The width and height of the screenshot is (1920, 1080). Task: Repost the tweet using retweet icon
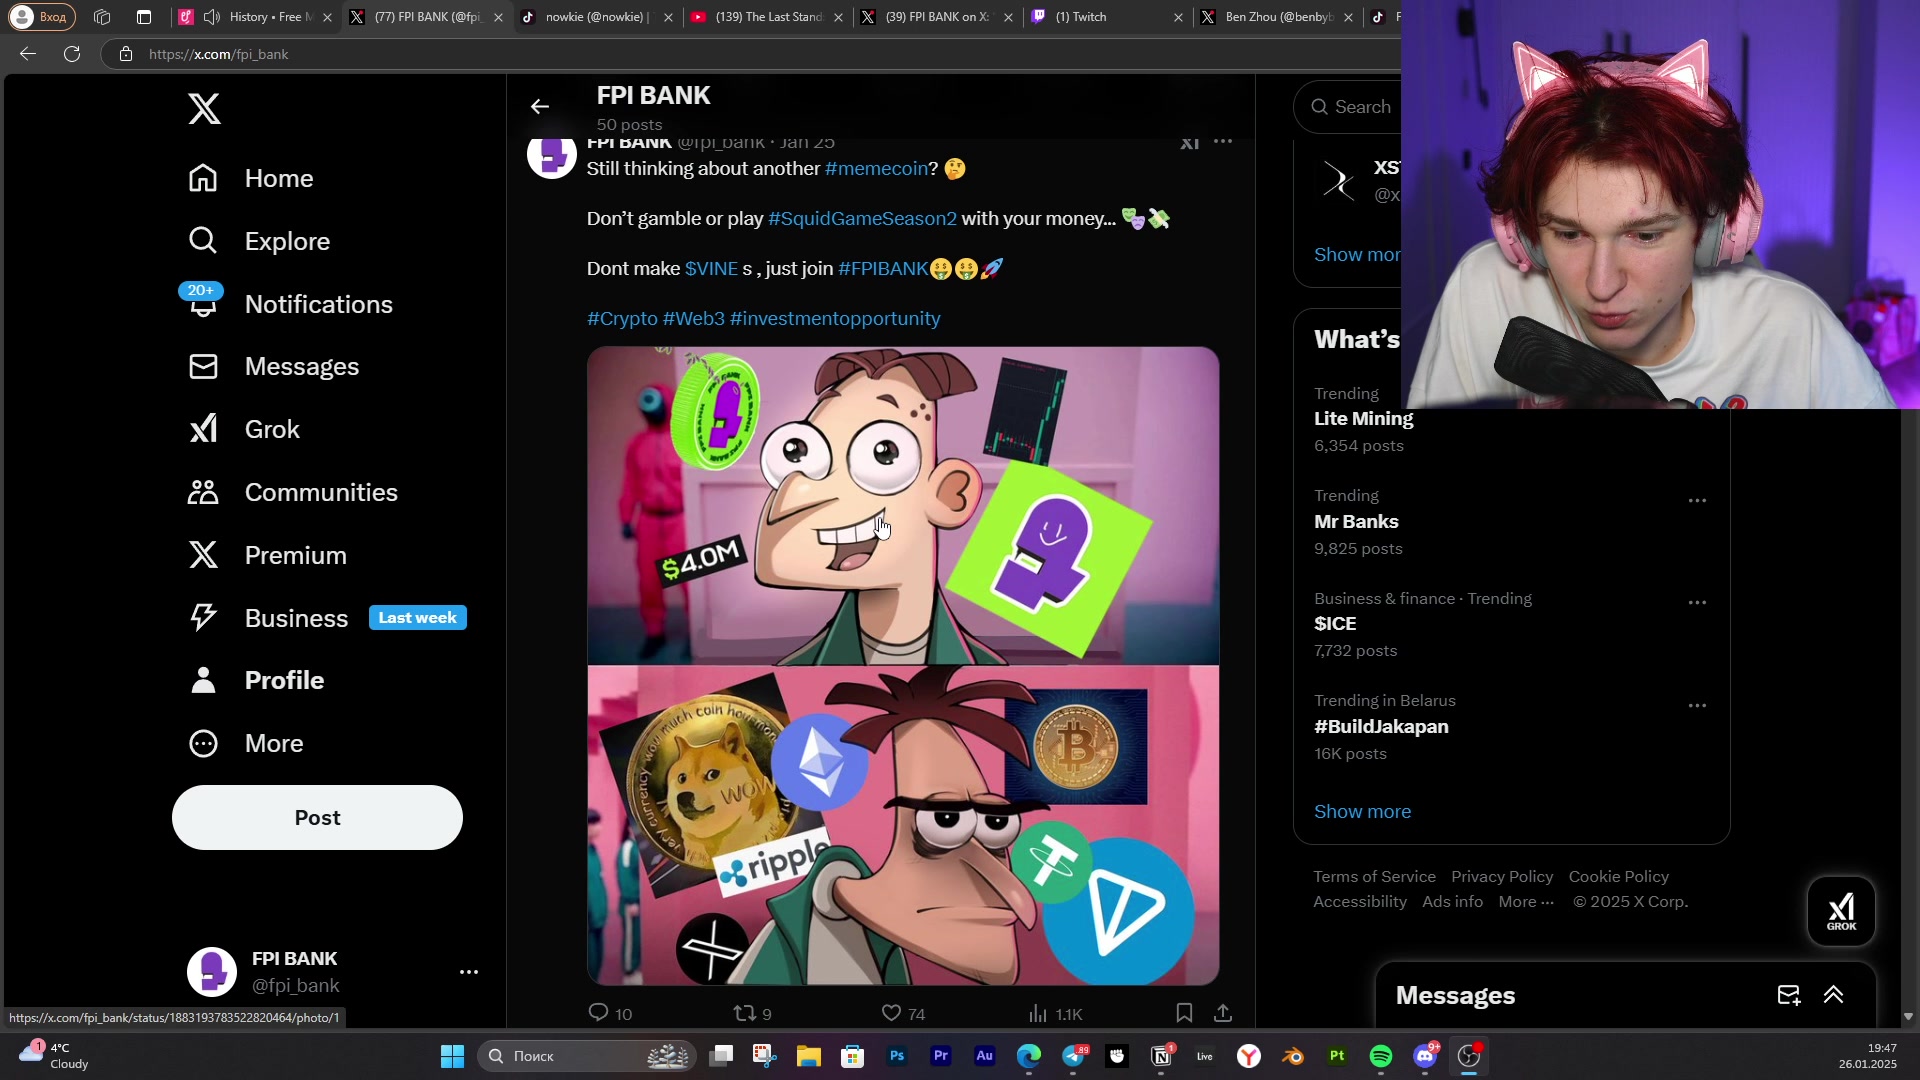[745, 1013]
